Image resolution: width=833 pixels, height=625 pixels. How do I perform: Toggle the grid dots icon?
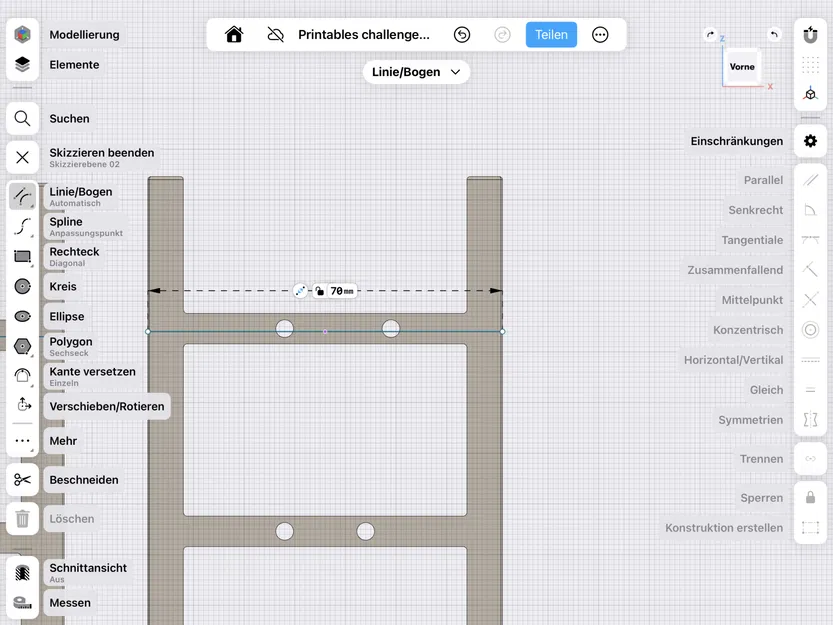(x=810, y=65)
